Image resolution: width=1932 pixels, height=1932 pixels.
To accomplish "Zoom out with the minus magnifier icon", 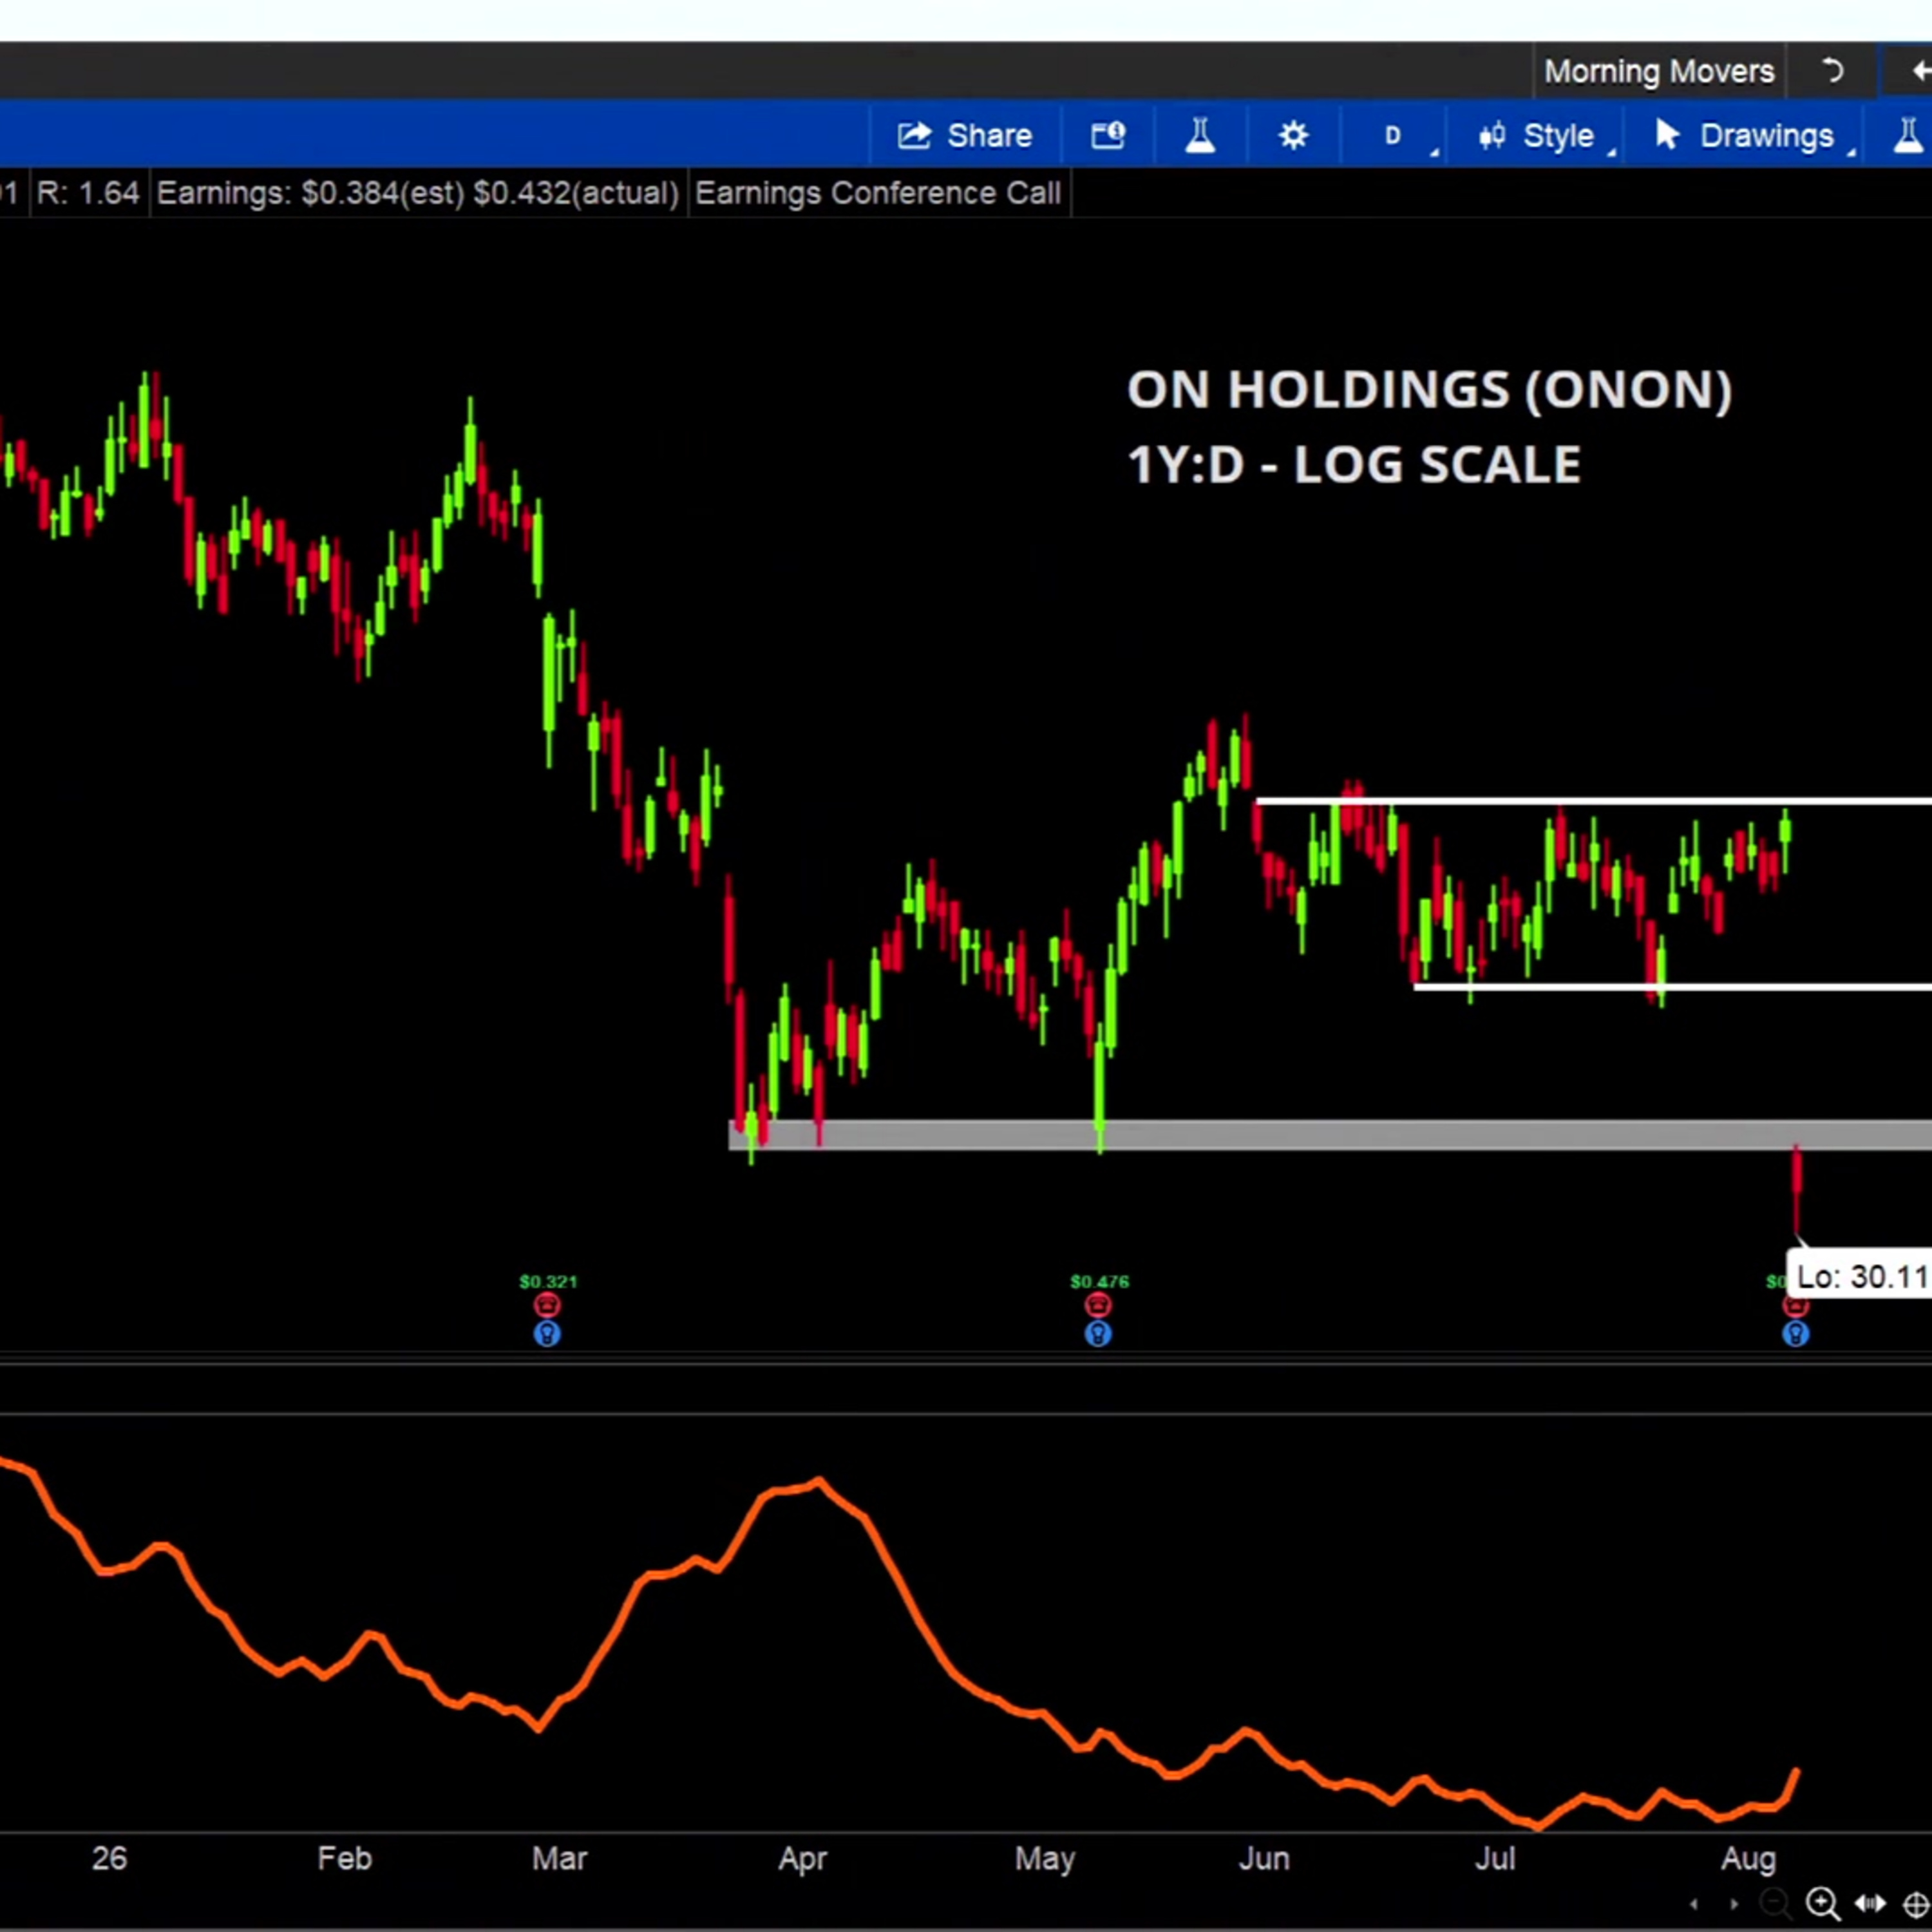I will click(1775, 1902).
